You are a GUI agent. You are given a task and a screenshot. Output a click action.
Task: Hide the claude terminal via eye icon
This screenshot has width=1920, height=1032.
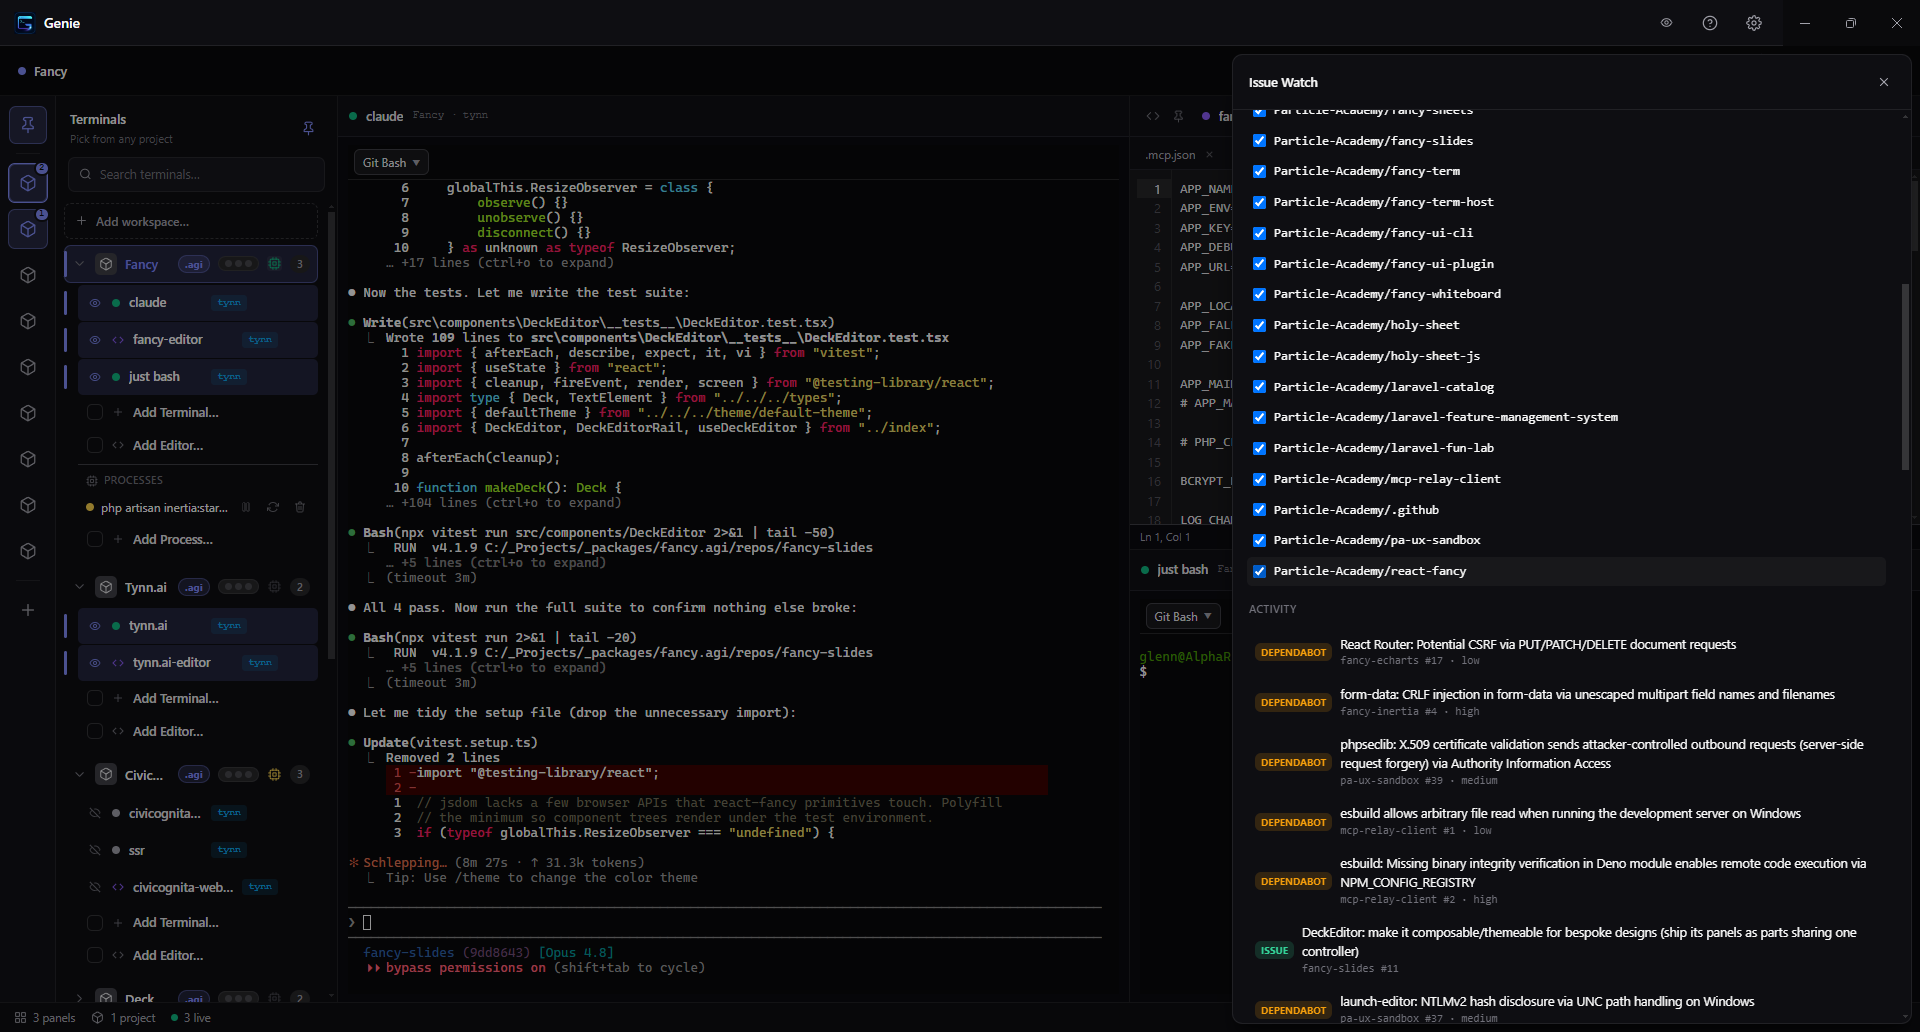coord(95,303)
